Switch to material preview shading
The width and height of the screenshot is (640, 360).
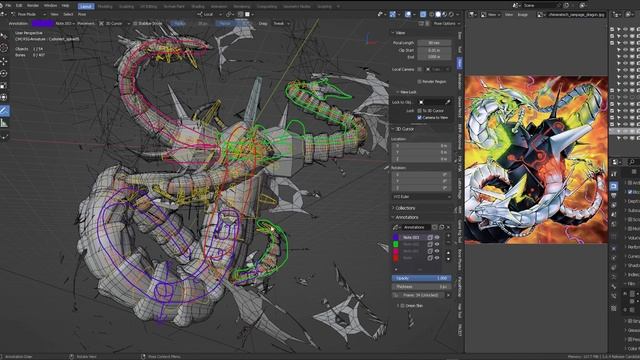pos(444,14)
